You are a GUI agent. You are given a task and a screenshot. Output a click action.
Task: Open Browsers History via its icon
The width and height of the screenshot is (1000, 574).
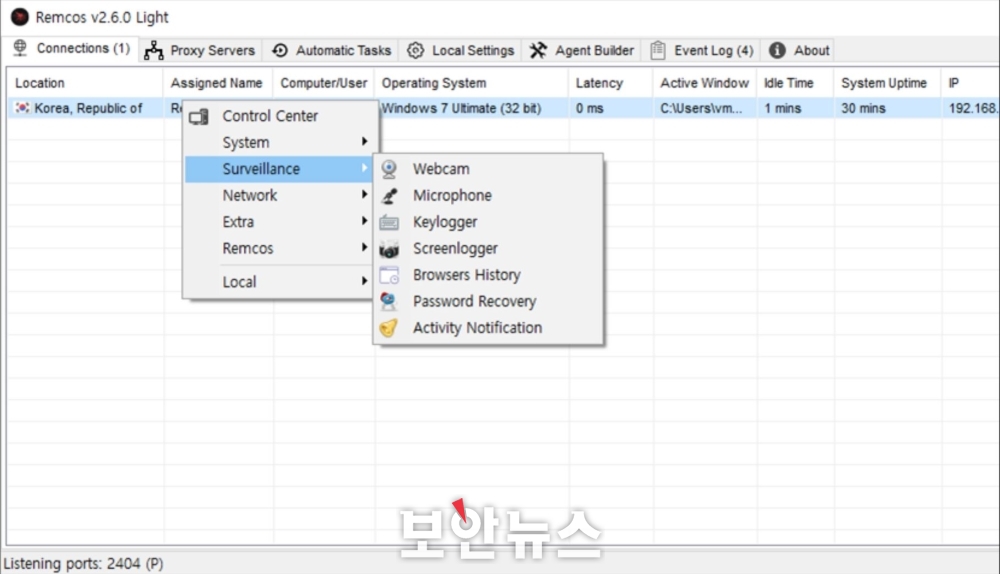(x=389, y=275)
